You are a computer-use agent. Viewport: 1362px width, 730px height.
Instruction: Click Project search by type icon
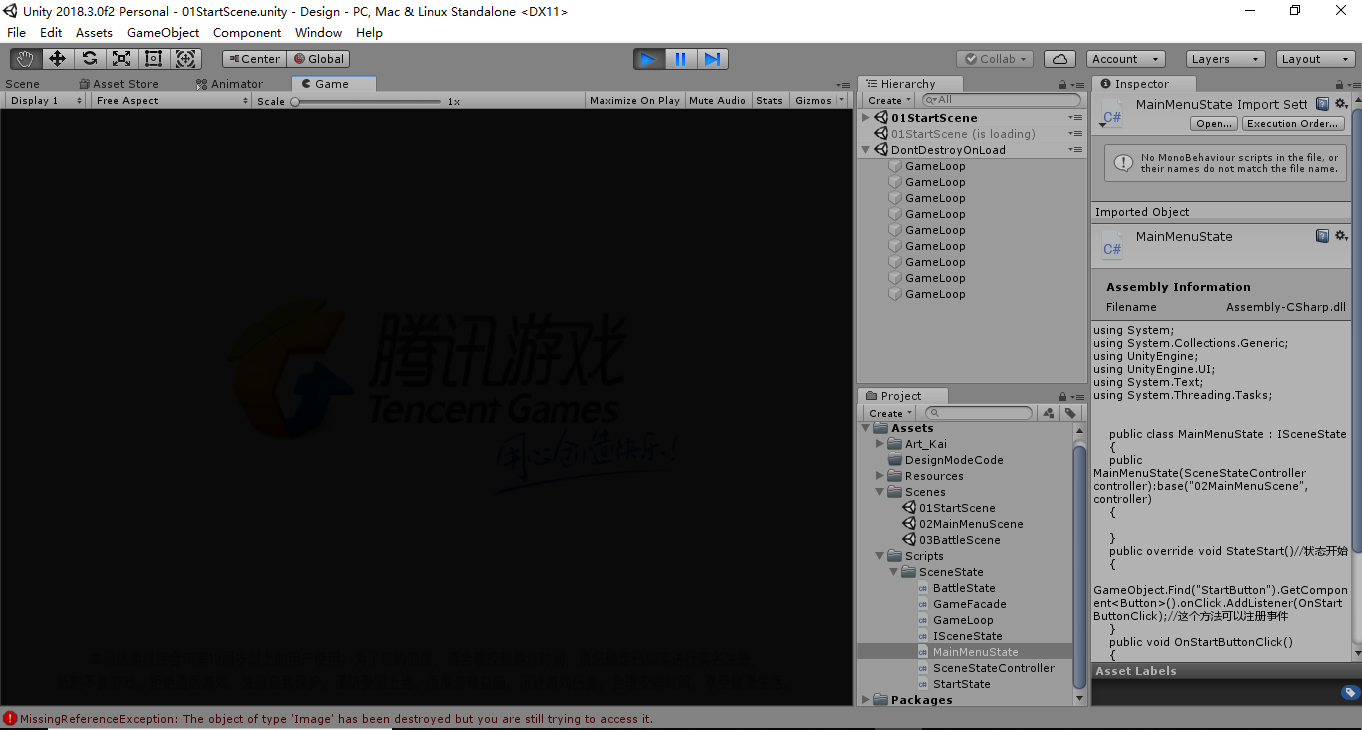[1048, 413]
